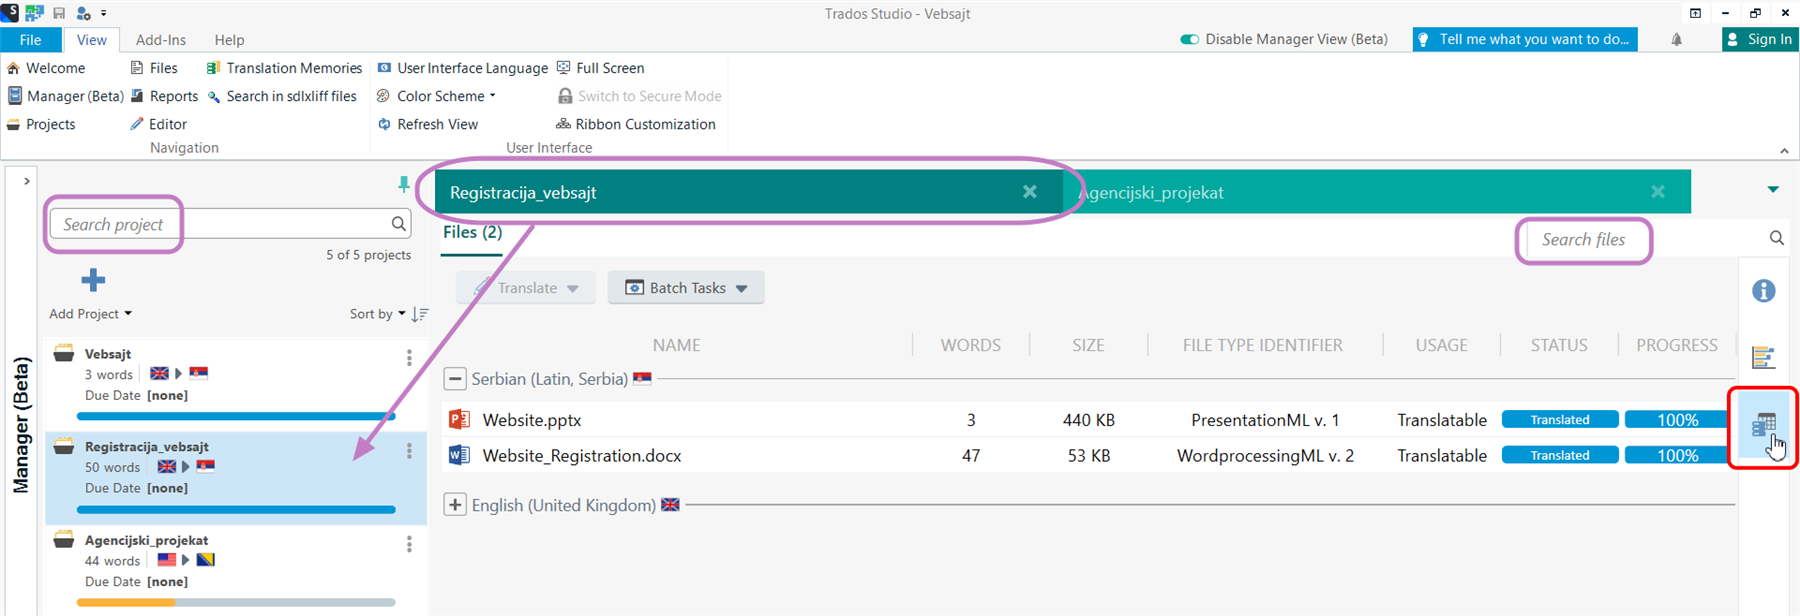
Task: Open User Interface Language setting
Action: [462, 68]
